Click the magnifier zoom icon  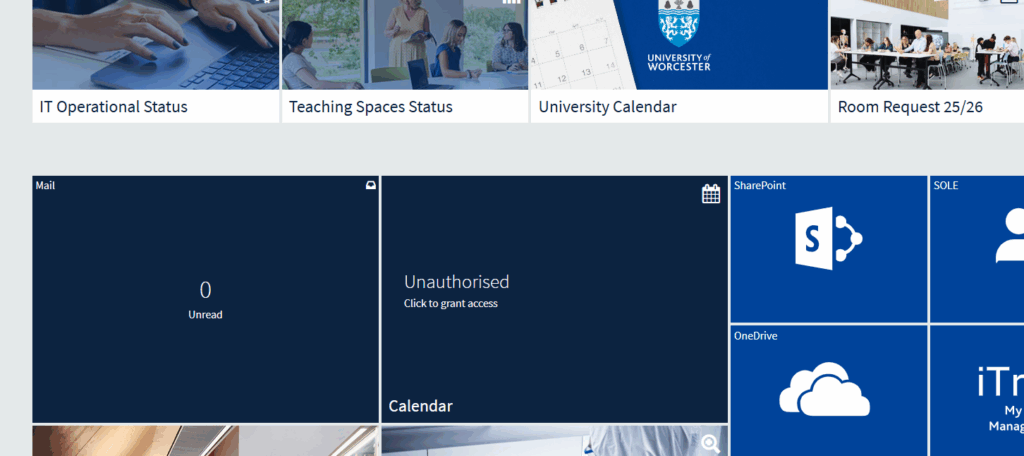pos(711,444)
